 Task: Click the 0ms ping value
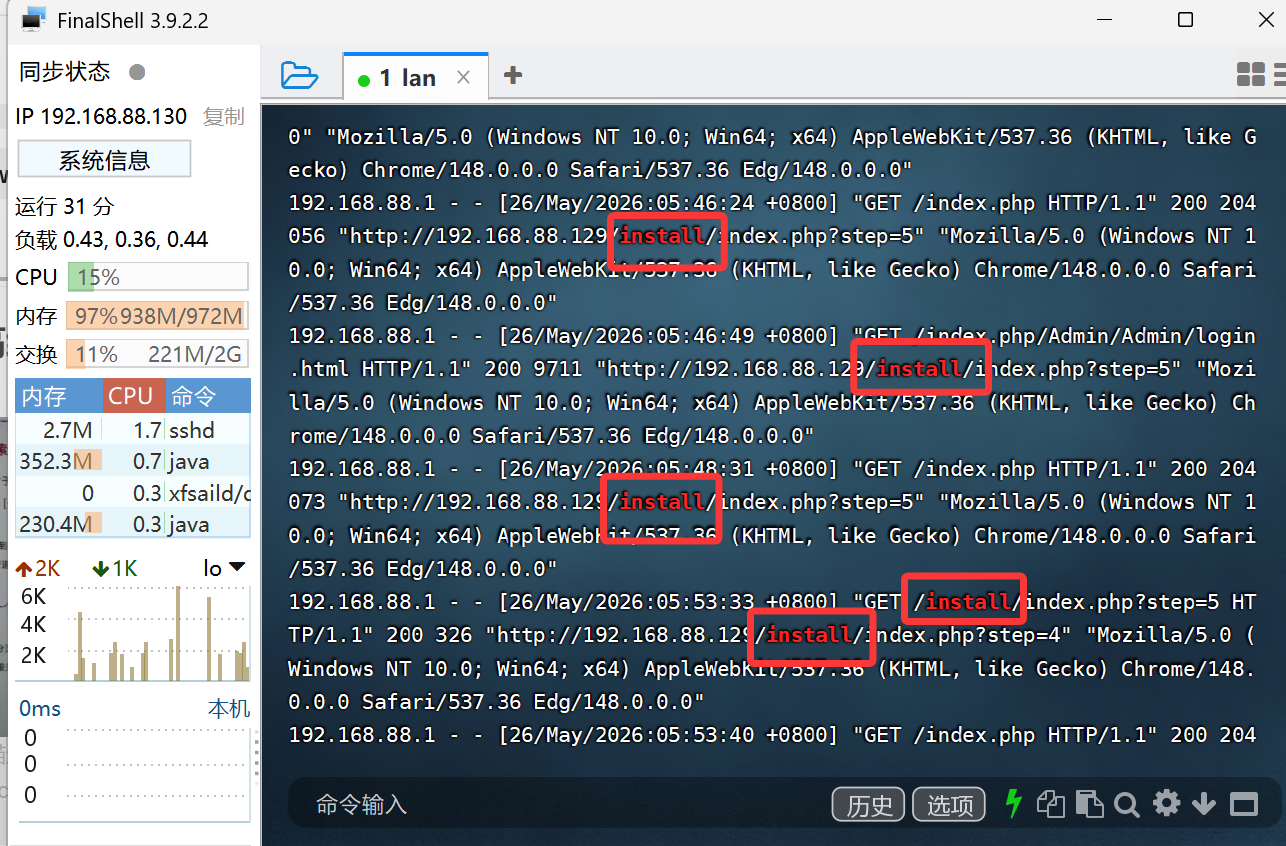40,709
